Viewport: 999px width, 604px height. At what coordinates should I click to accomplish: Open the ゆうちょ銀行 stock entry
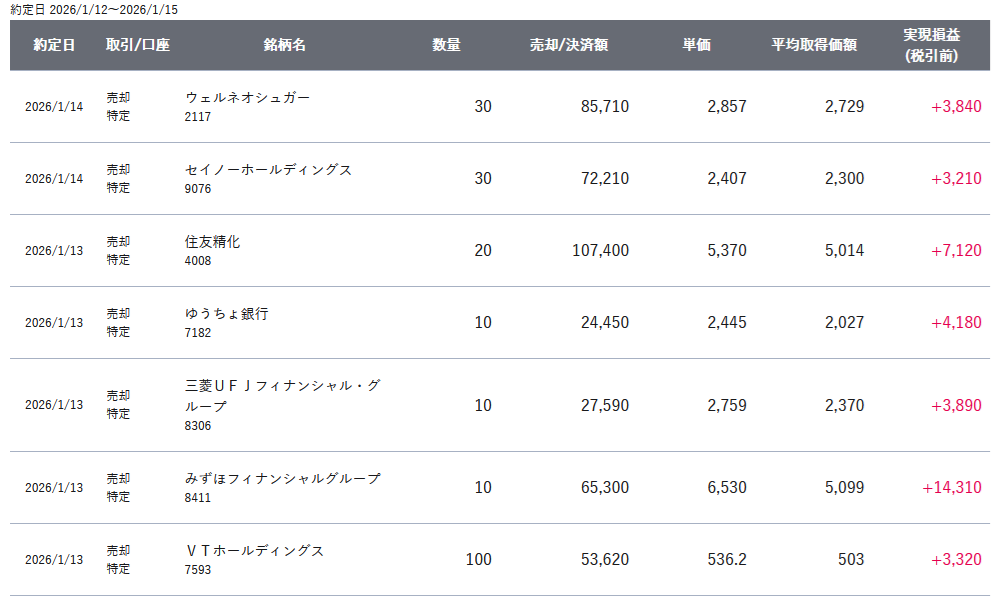click(x=226, y=313)
